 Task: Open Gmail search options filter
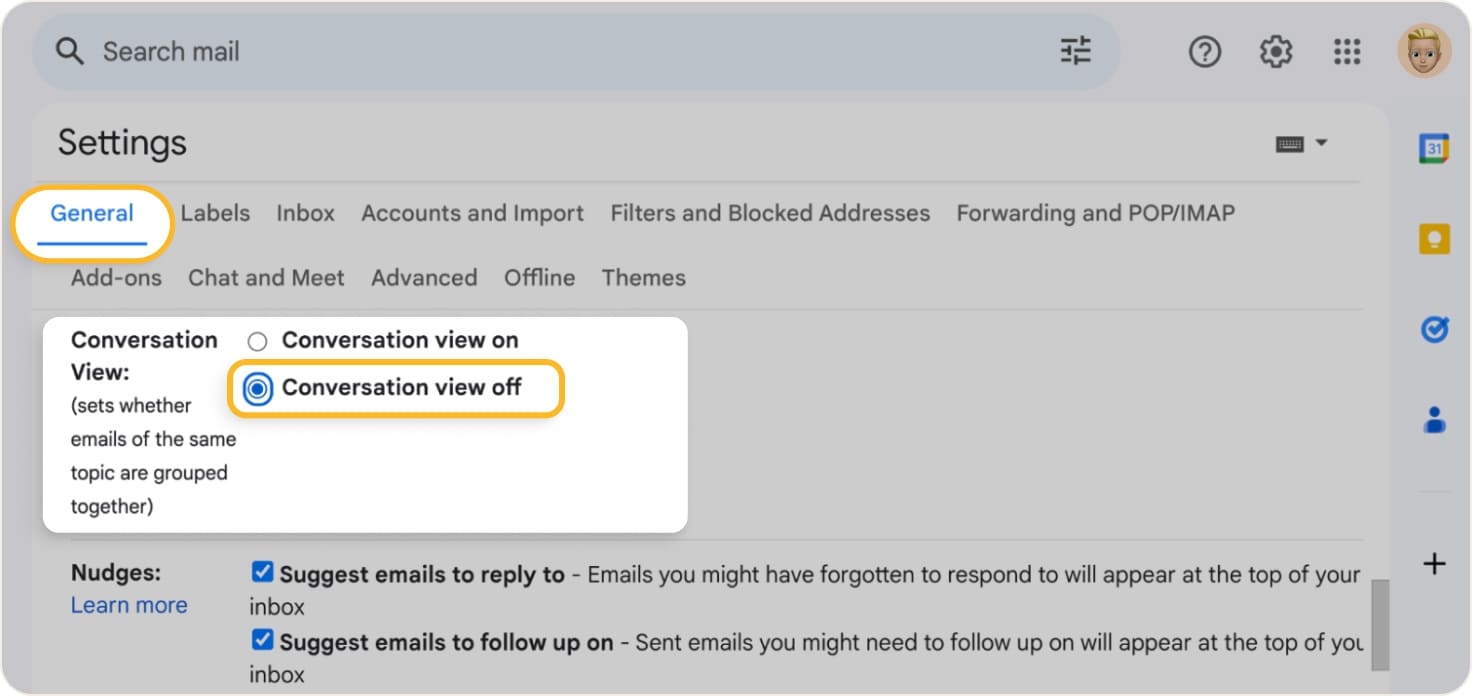1075,51
